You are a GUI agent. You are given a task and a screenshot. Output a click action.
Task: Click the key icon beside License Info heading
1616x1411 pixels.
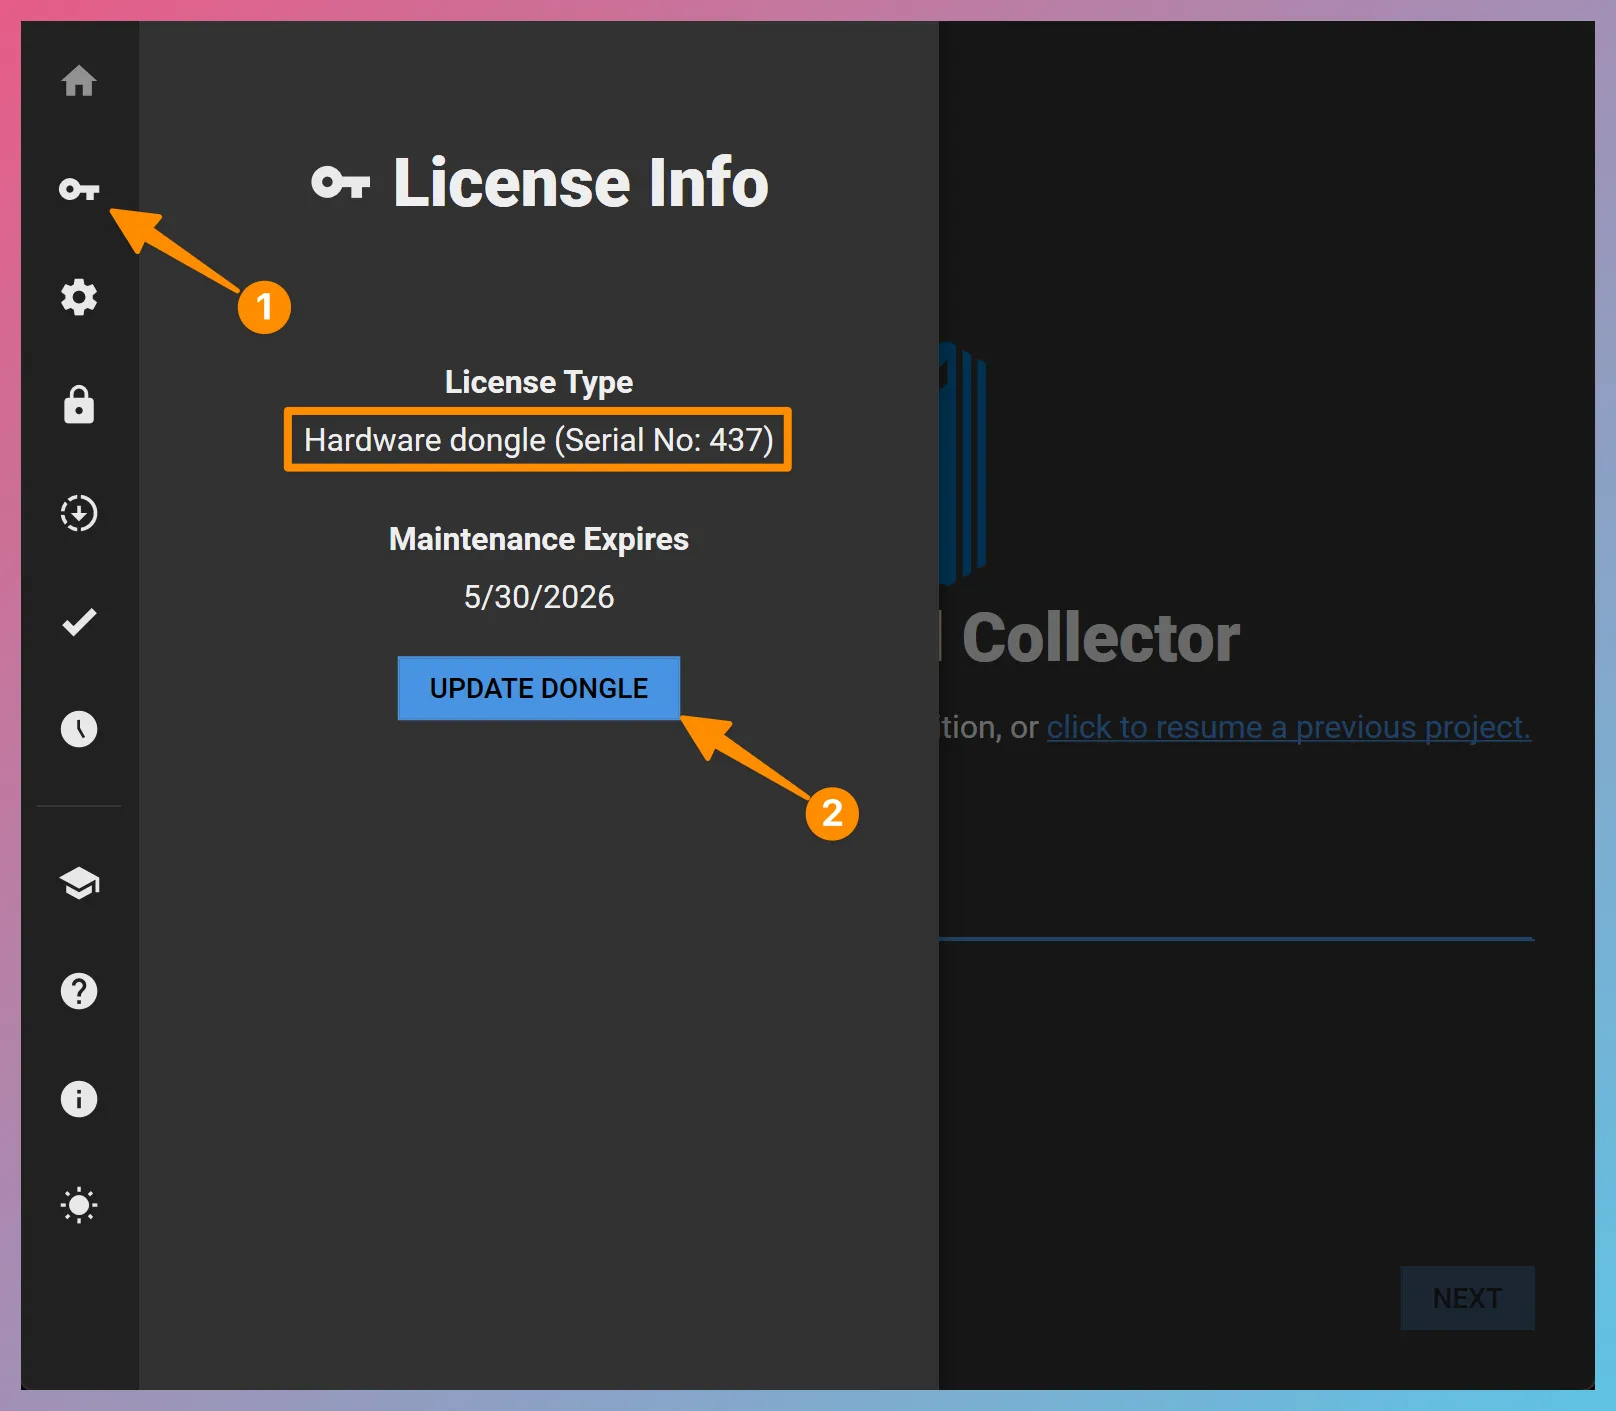click(341, 181)
